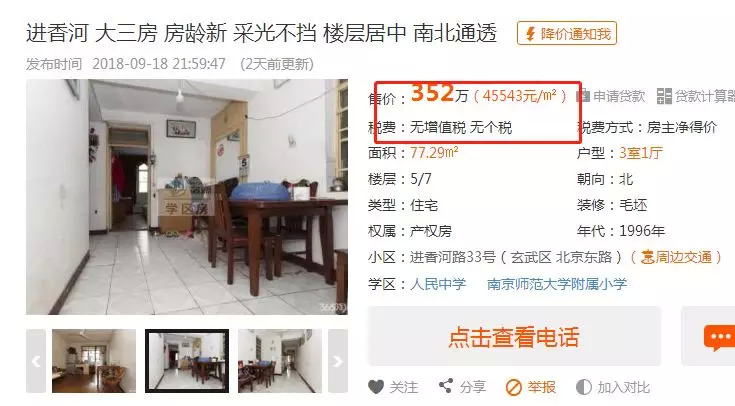
Task: Click the main property photo
Action: tap(187, 197)
